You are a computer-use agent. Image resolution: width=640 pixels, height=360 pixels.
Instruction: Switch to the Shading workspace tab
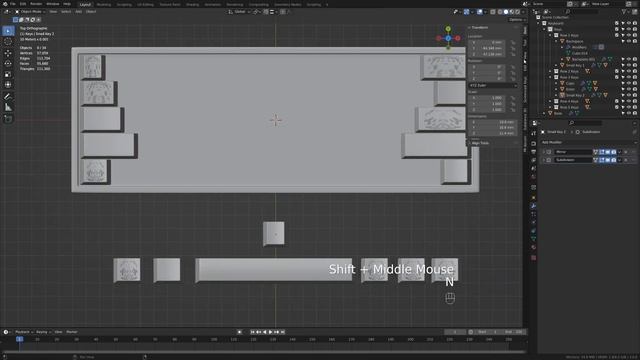(192, 4)
